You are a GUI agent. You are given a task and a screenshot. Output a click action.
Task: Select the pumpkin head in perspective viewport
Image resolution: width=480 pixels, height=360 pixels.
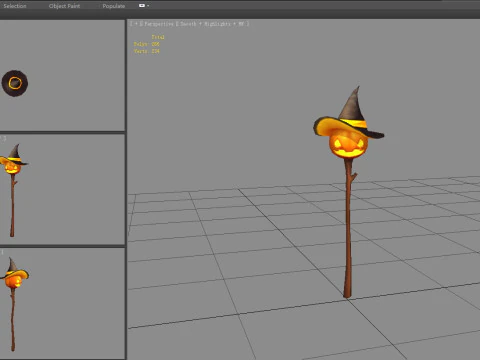click(x=348, y=146)
